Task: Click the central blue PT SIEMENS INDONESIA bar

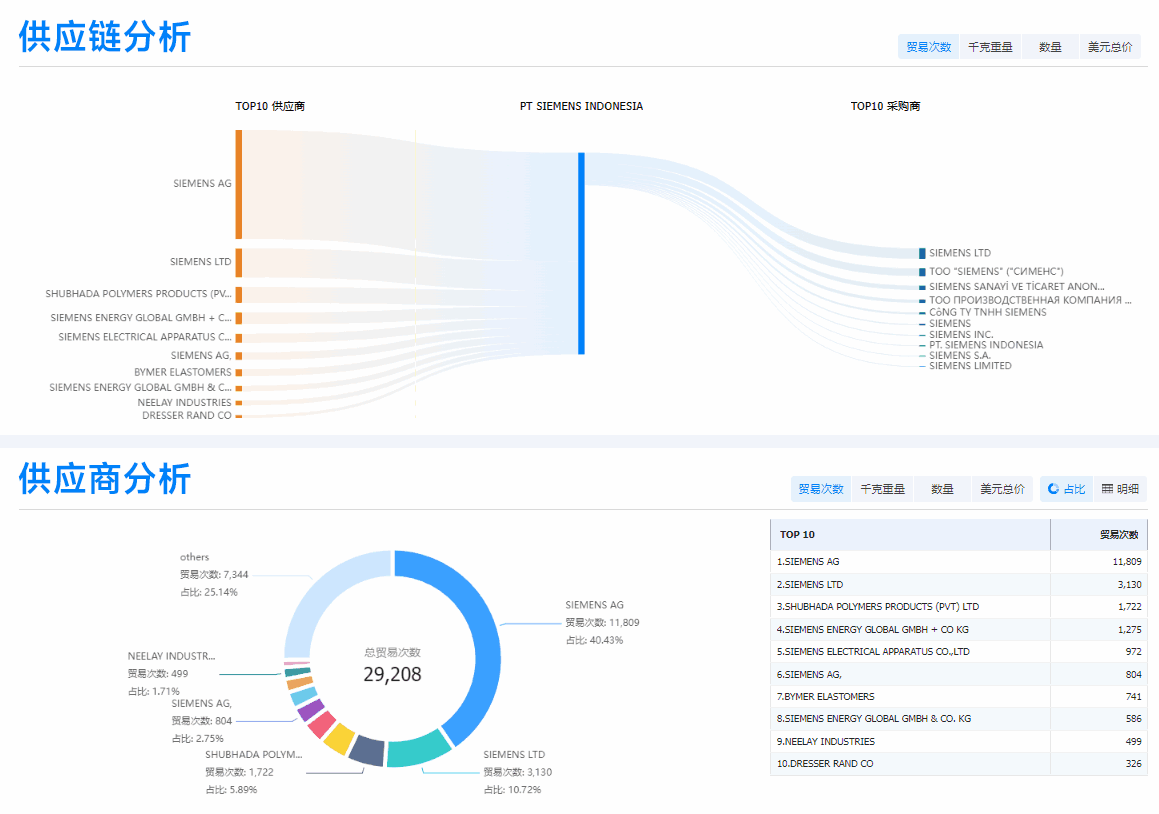Action: 581,253
